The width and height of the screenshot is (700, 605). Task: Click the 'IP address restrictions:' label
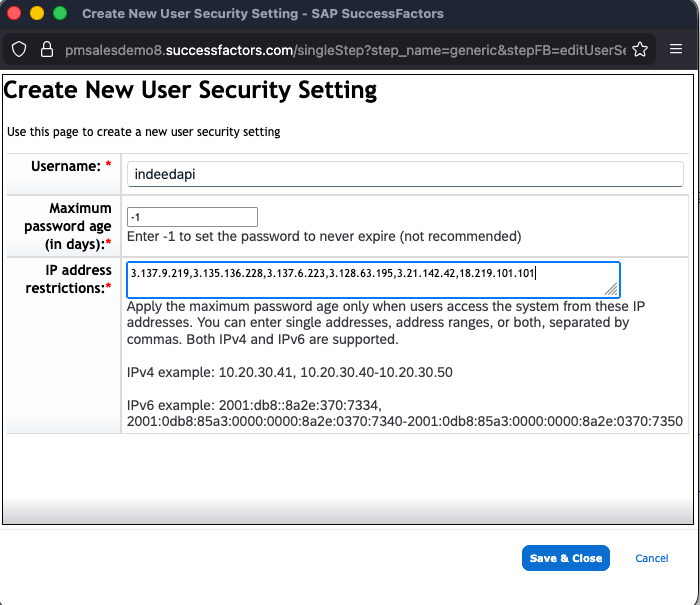pos(68,279)
